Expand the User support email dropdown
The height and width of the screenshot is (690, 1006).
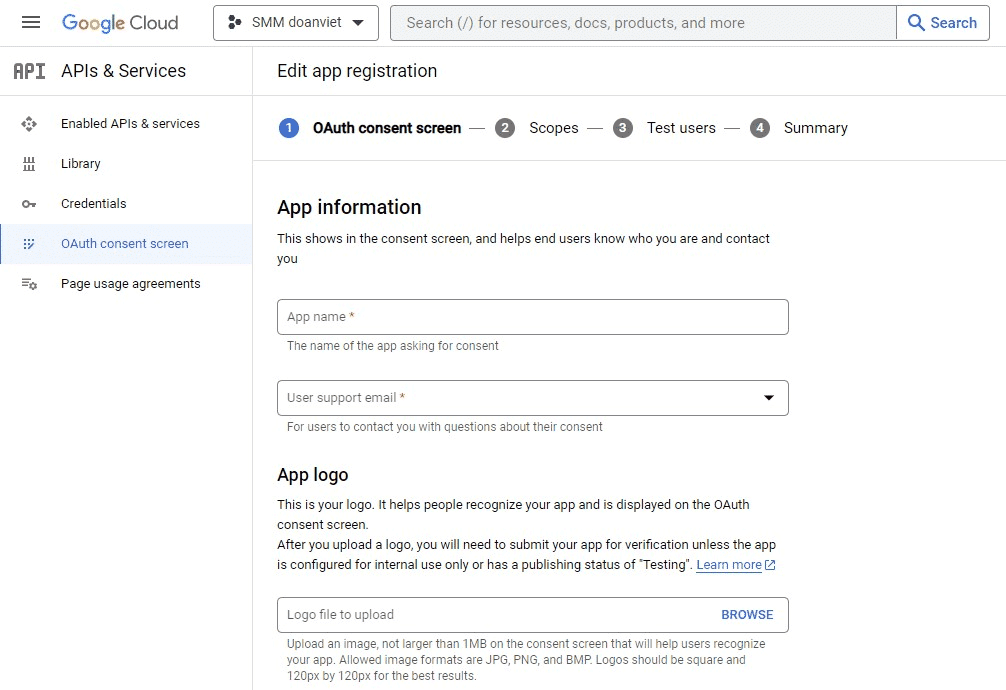tap(769, 398)
